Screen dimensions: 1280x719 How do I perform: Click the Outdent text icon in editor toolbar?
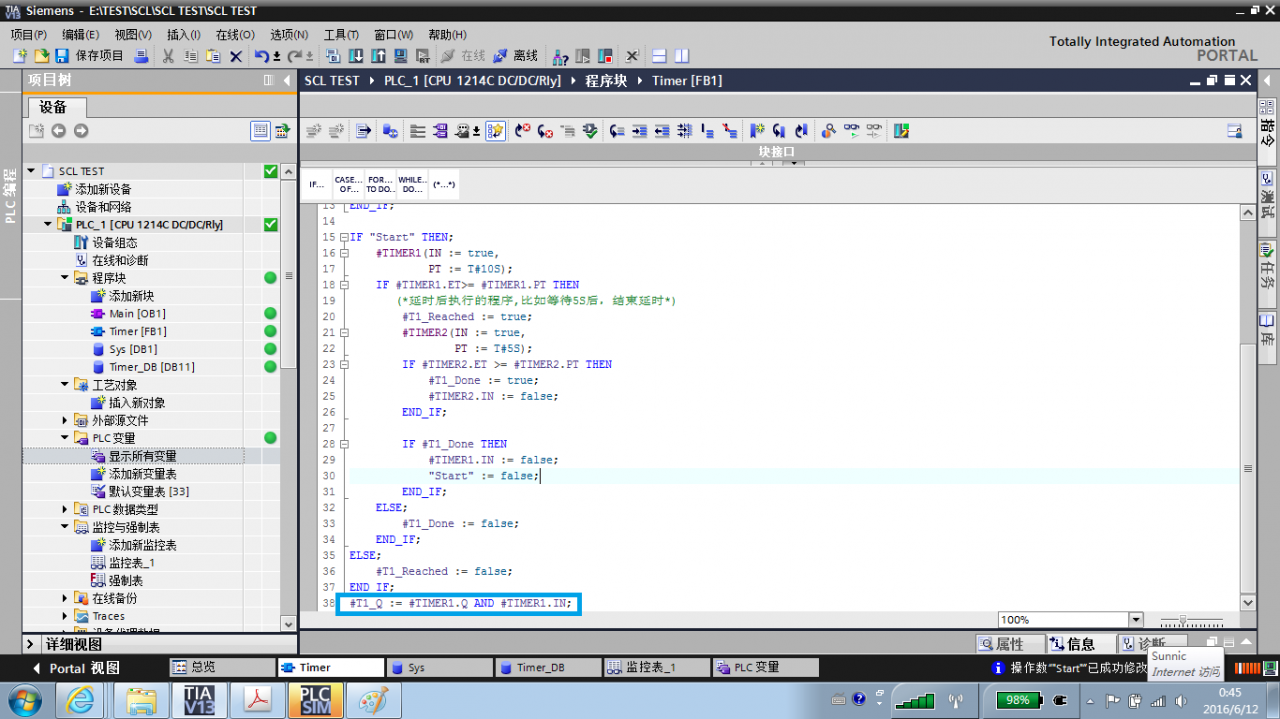[662, 131]
